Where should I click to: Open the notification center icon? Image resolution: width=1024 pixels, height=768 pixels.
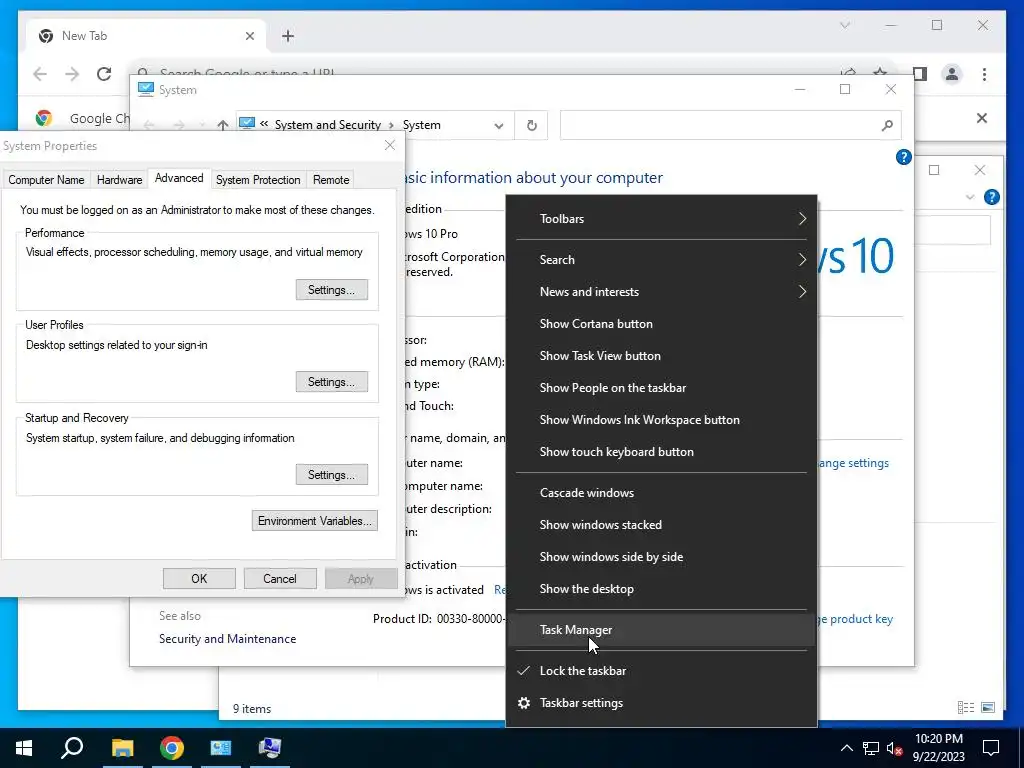pos(991,748)
